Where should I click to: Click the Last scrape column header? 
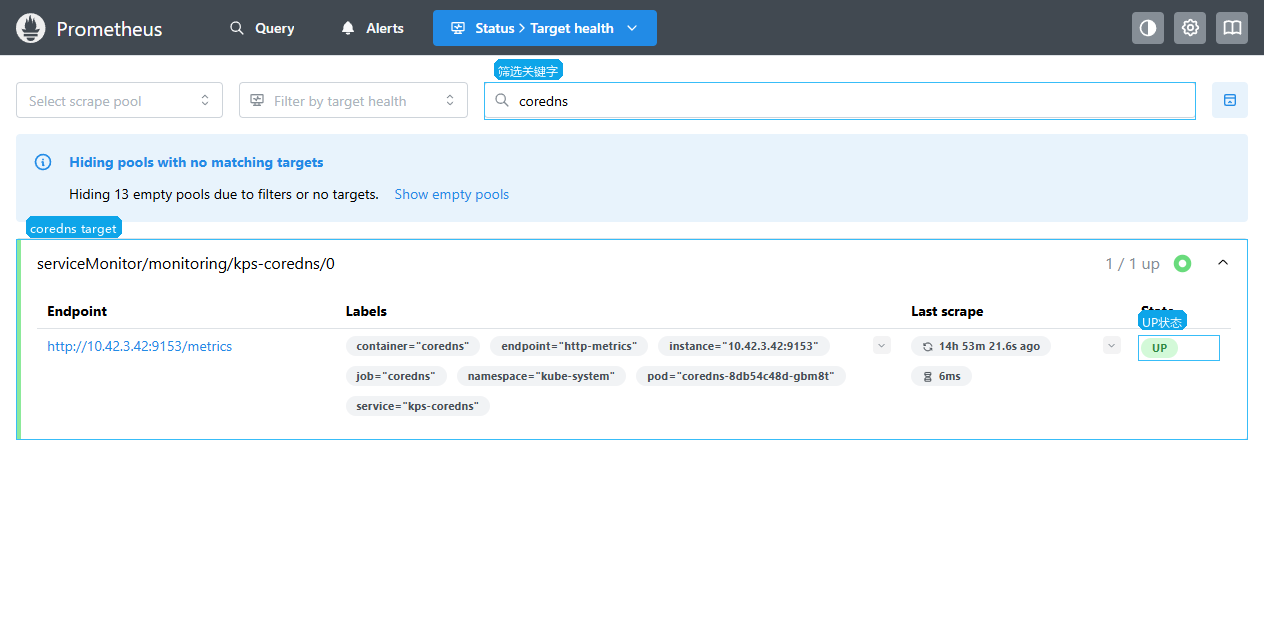947,311
